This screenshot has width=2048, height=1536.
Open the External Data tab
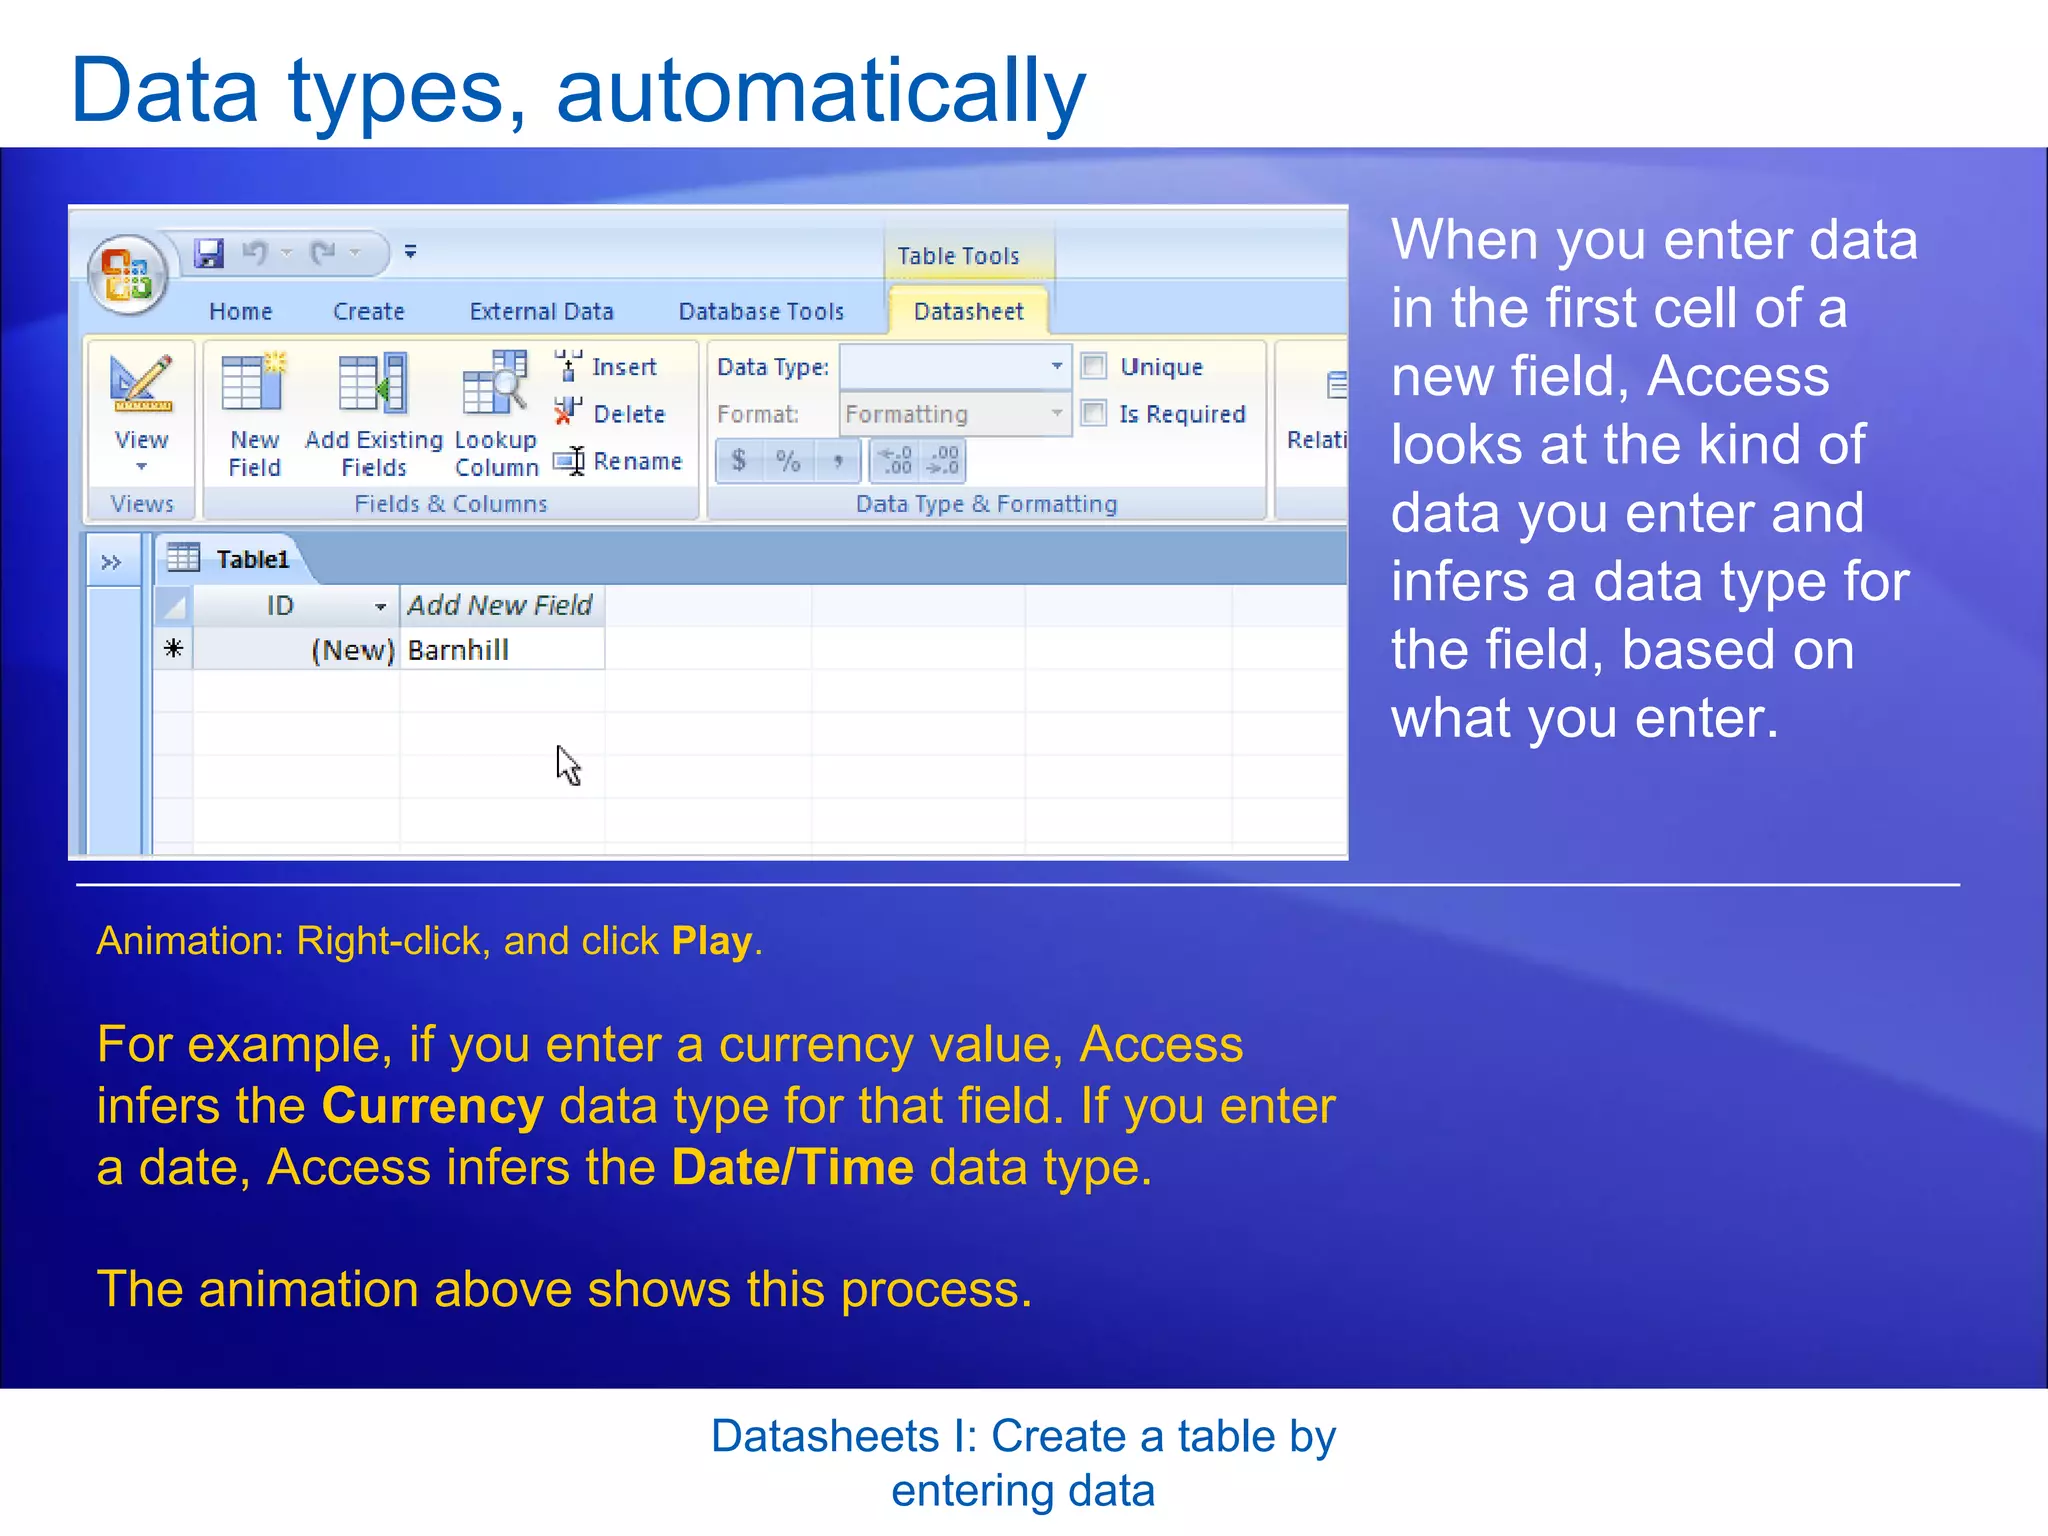pos(541,312)
